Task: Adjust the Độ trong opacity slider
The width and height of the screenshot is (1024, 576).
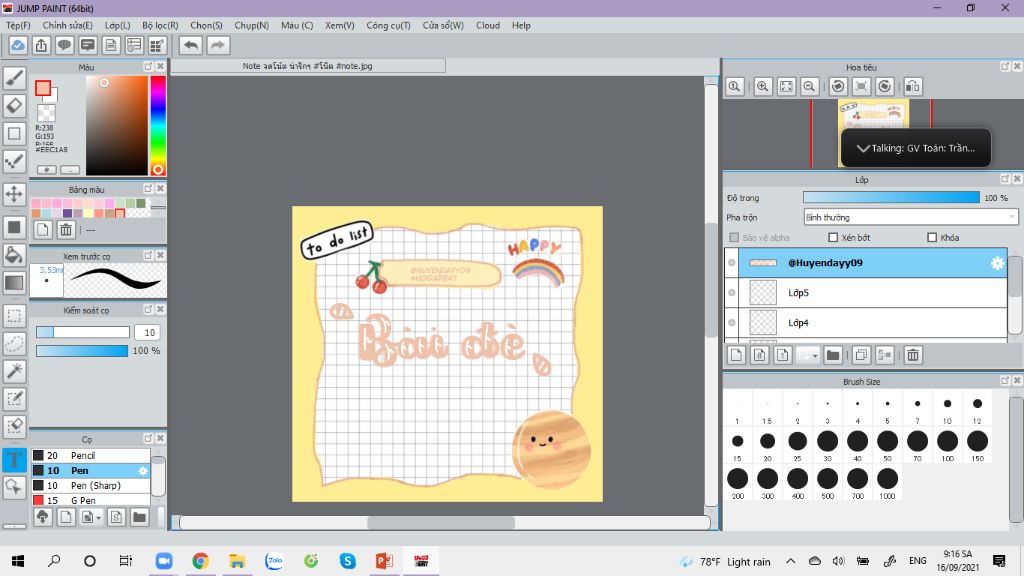Action: click(x=891, y=198)
